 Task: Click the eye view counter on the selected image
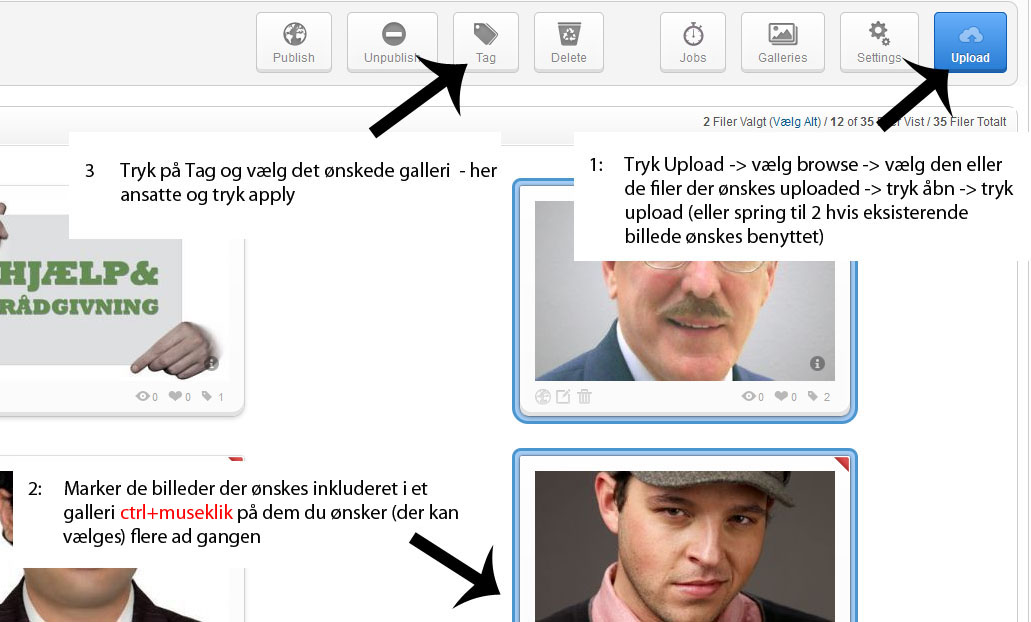coord(749,396)
